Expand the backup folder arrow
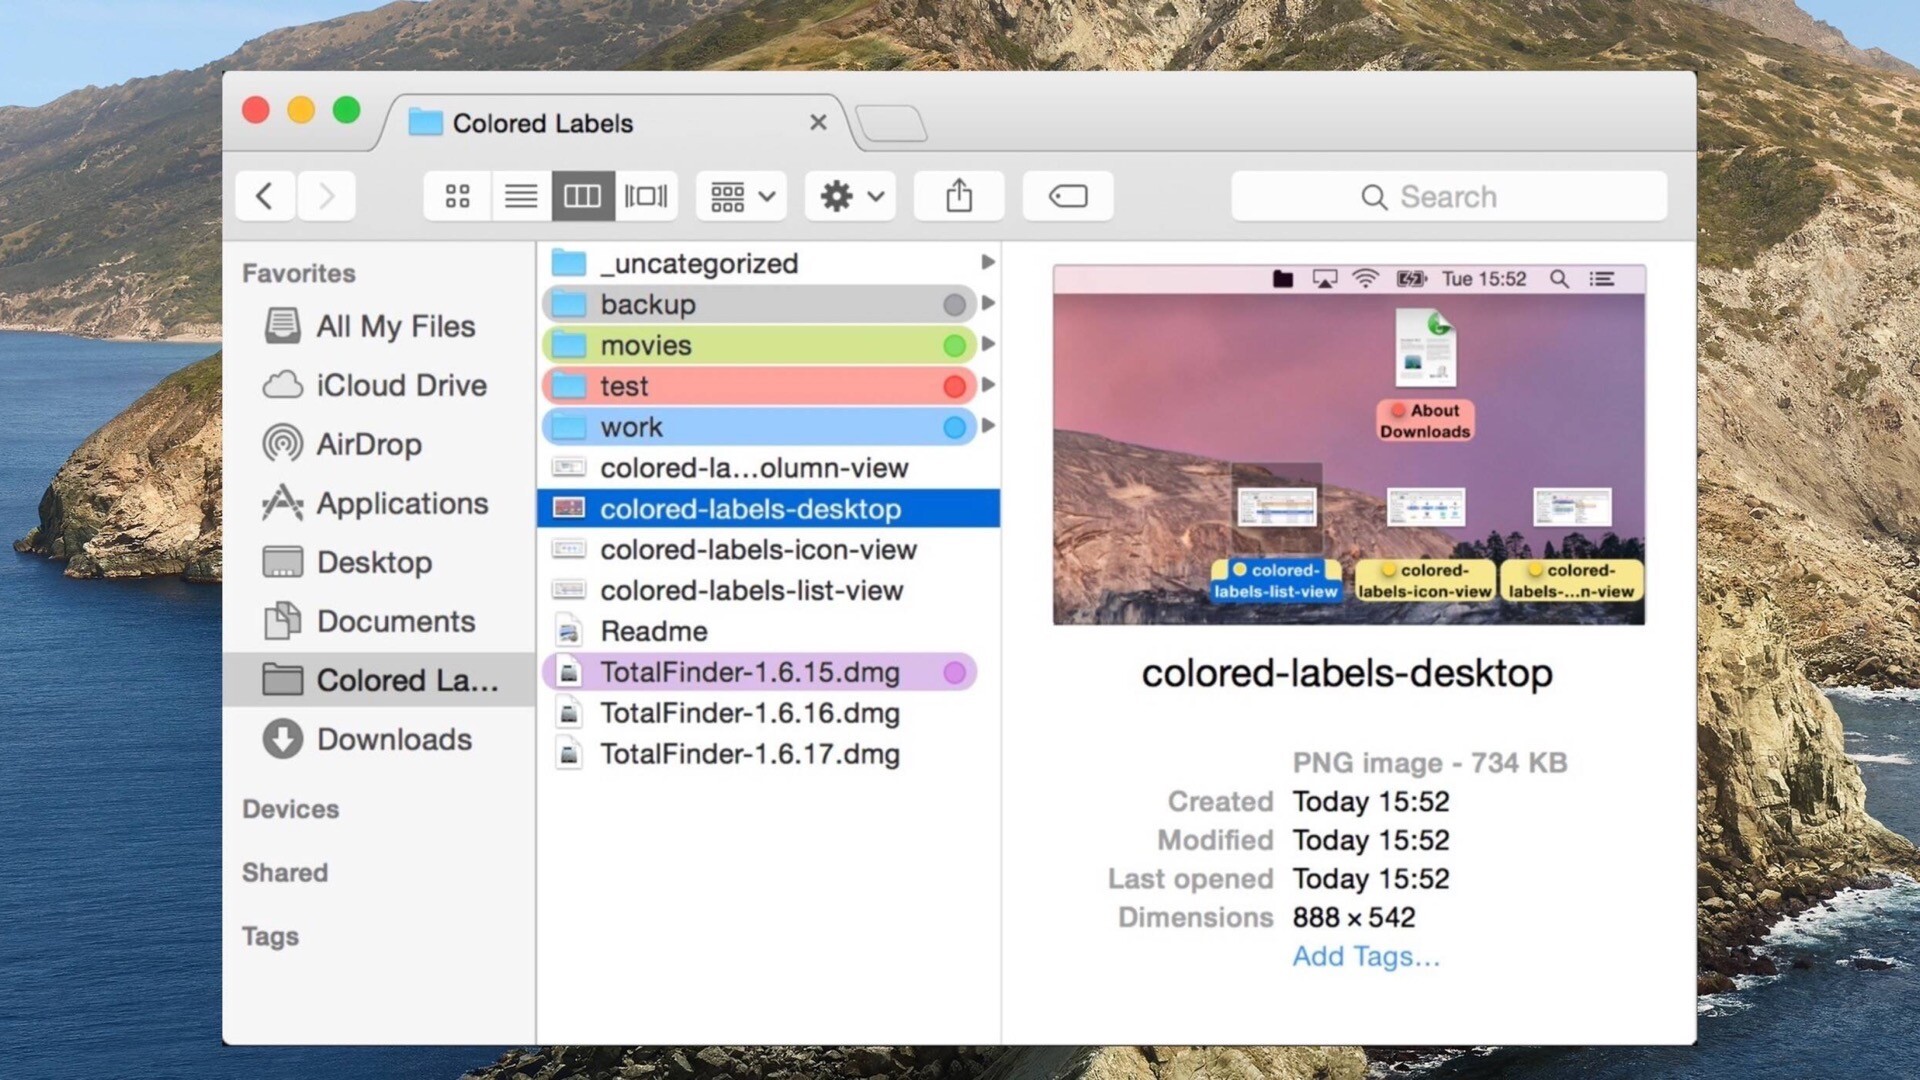This screenshot has width=1920, height=1080. (x=988, y=303)
